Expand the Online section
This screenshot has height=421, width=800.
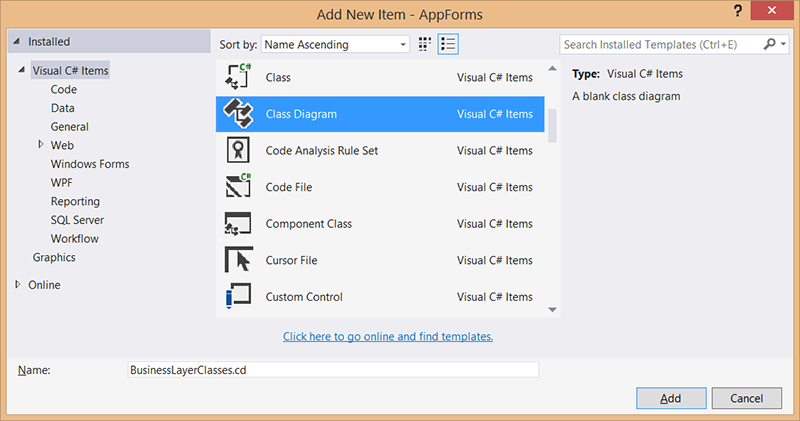18,284
